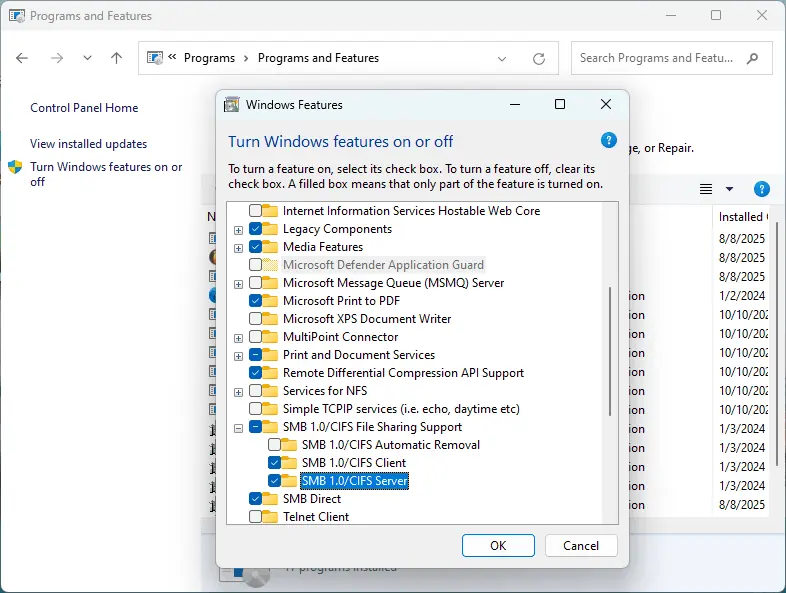Click Cancel in Windows Features dialog
The height and width of the screenshot is (593, 786).
pos(581,545)
